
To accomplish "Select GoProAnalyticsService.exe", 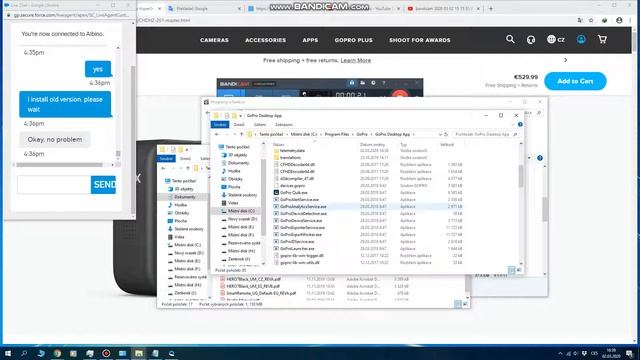I will point(303,207).
